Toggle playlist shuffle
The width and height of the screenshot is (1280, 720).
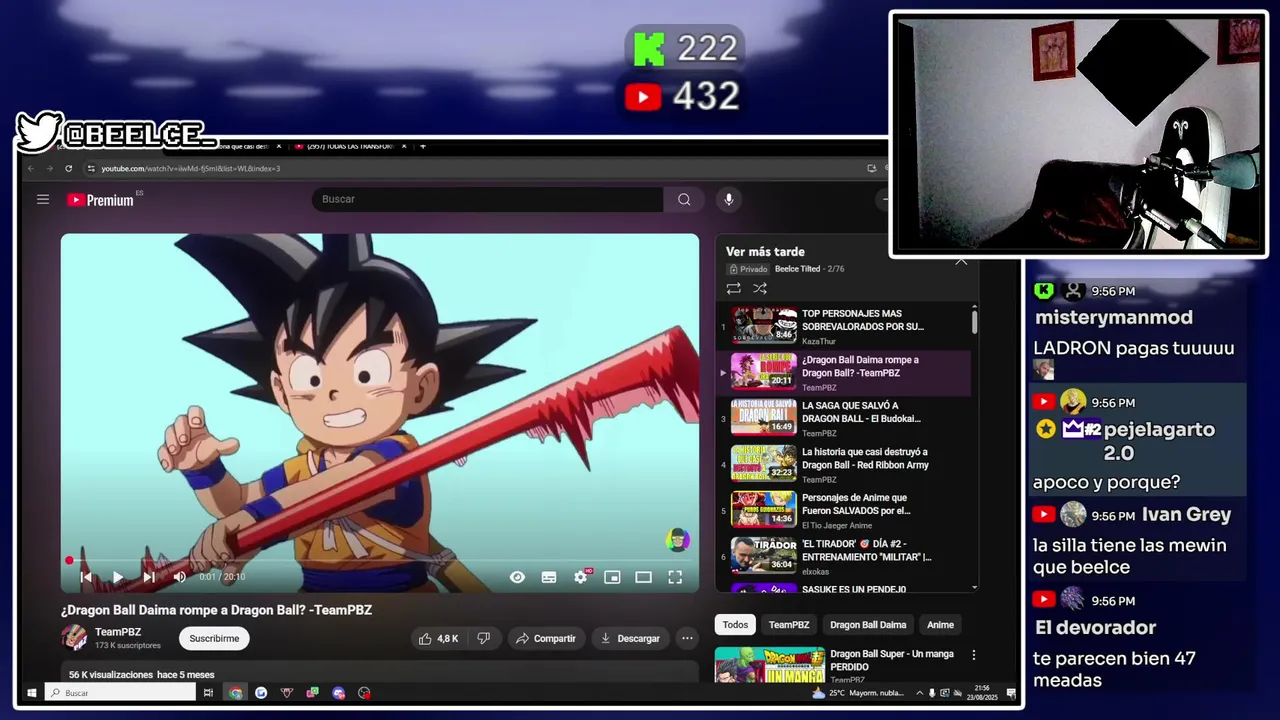[760, 288]
